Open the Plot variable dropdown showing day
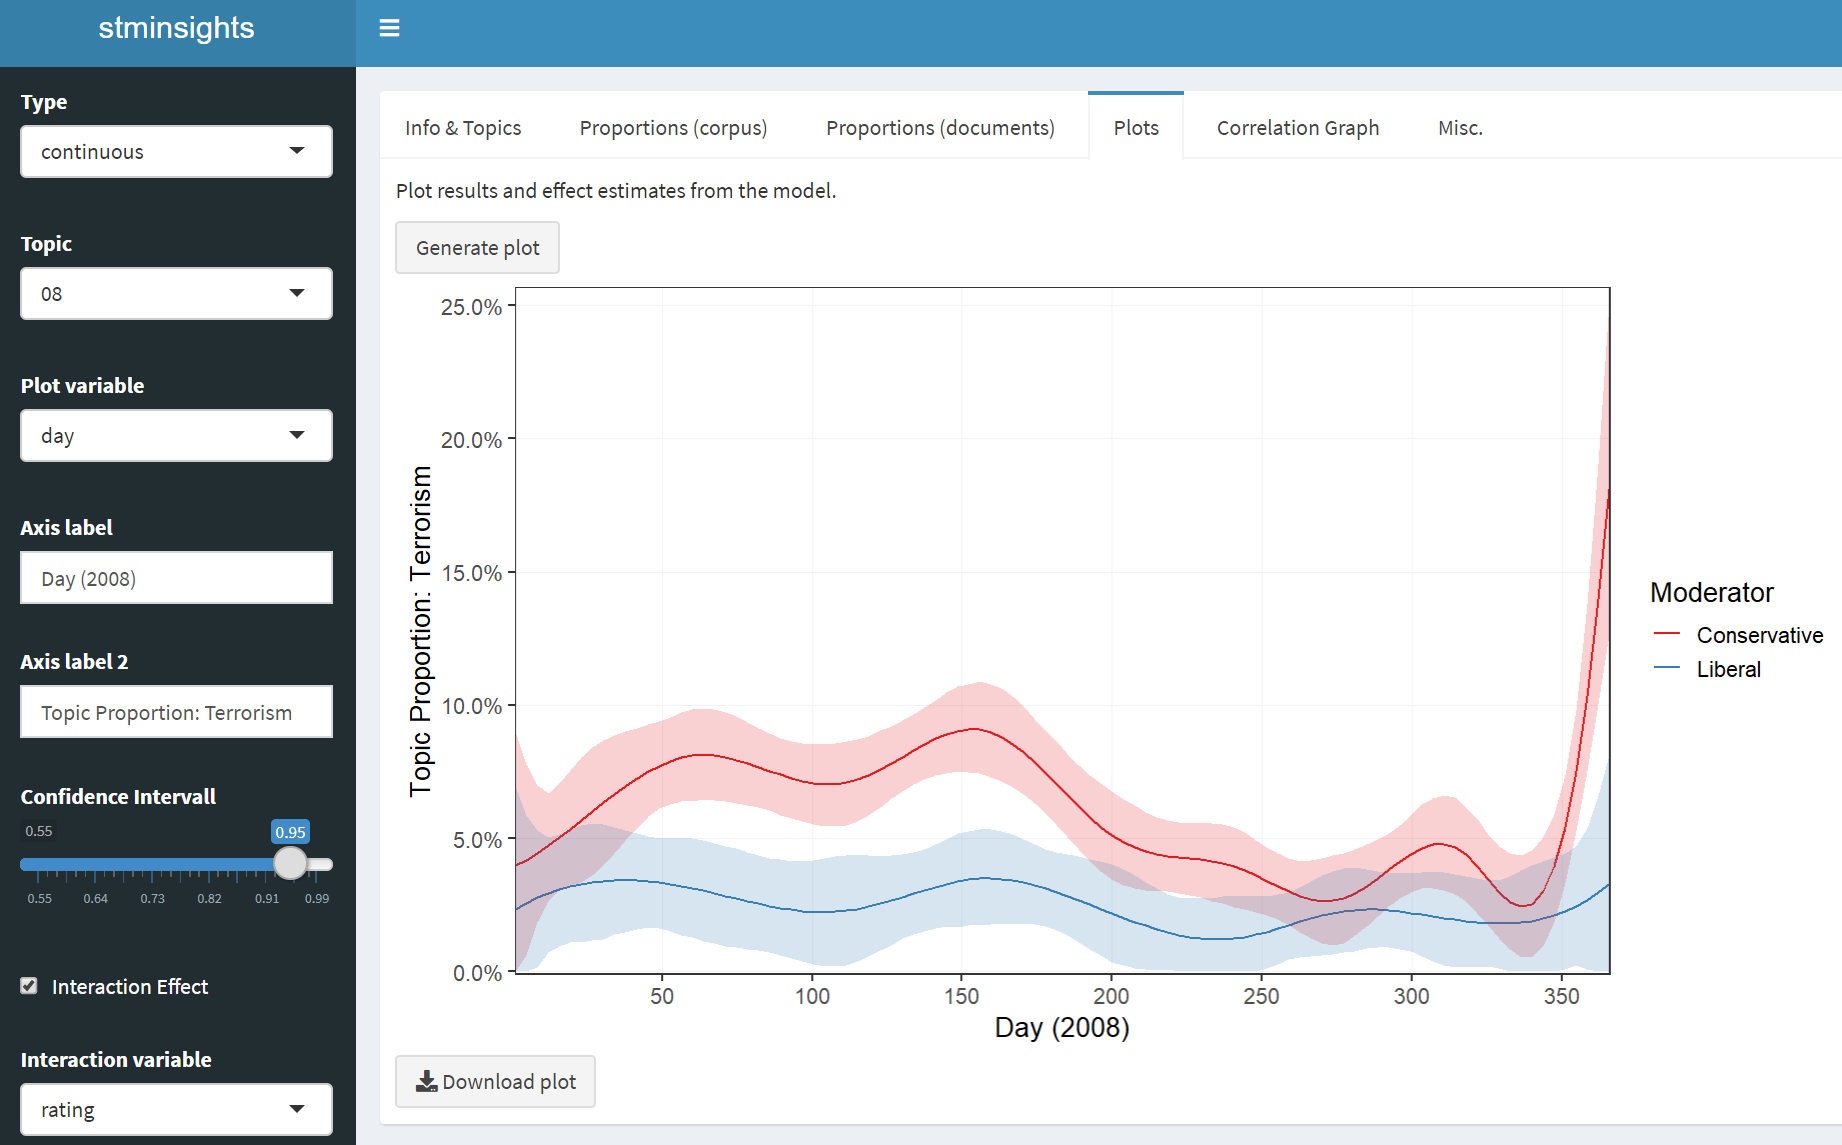 176,436
